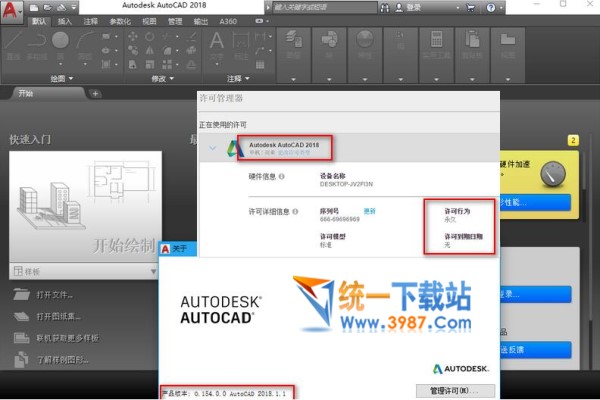Viewport: 600px width, 400px height.
Task: Click the 开始绘制 thumbnail
Action: click(85, 207)
